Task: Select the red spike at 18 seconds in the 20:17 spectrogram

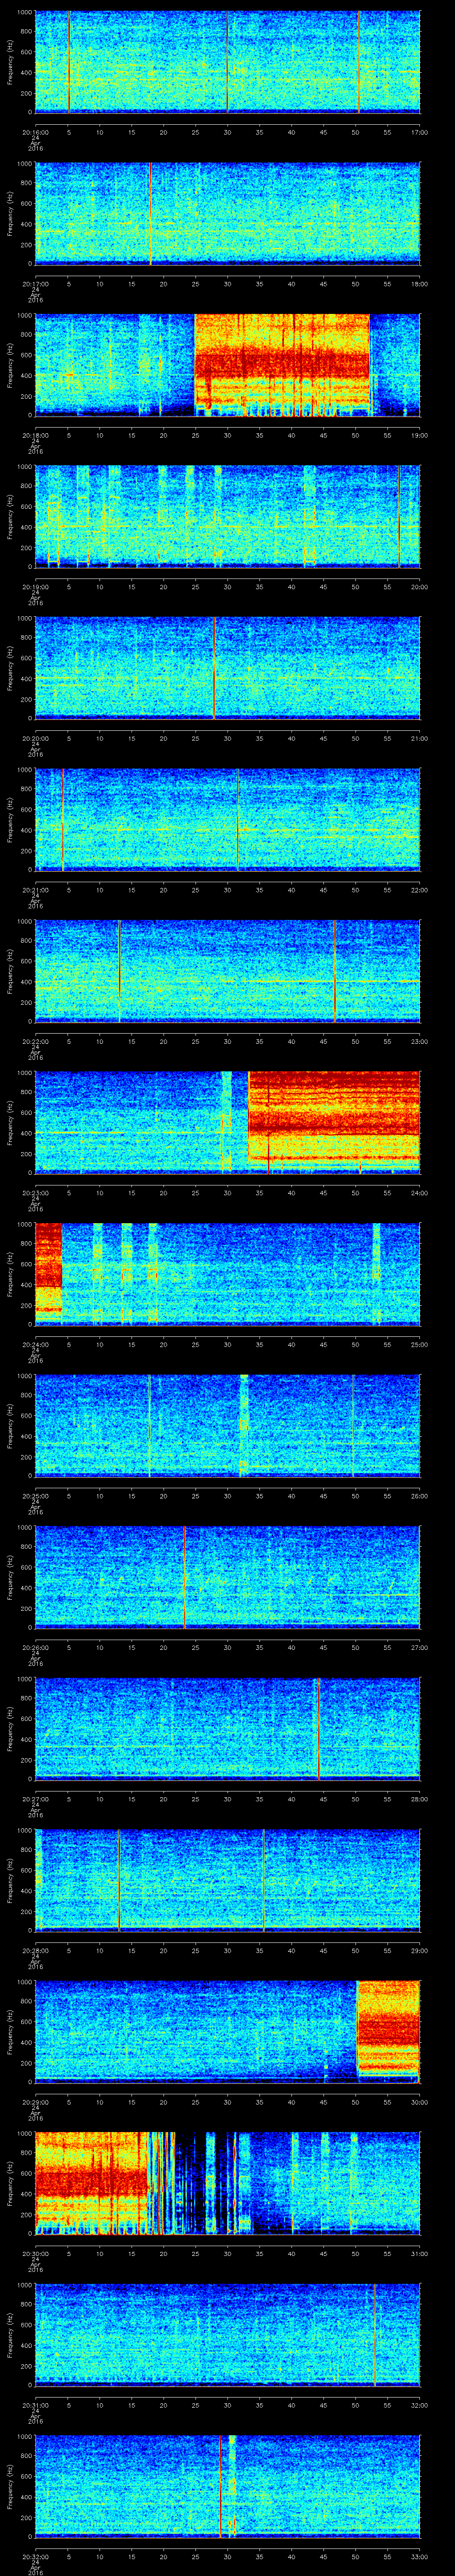Action: click(x=150, y=213)
